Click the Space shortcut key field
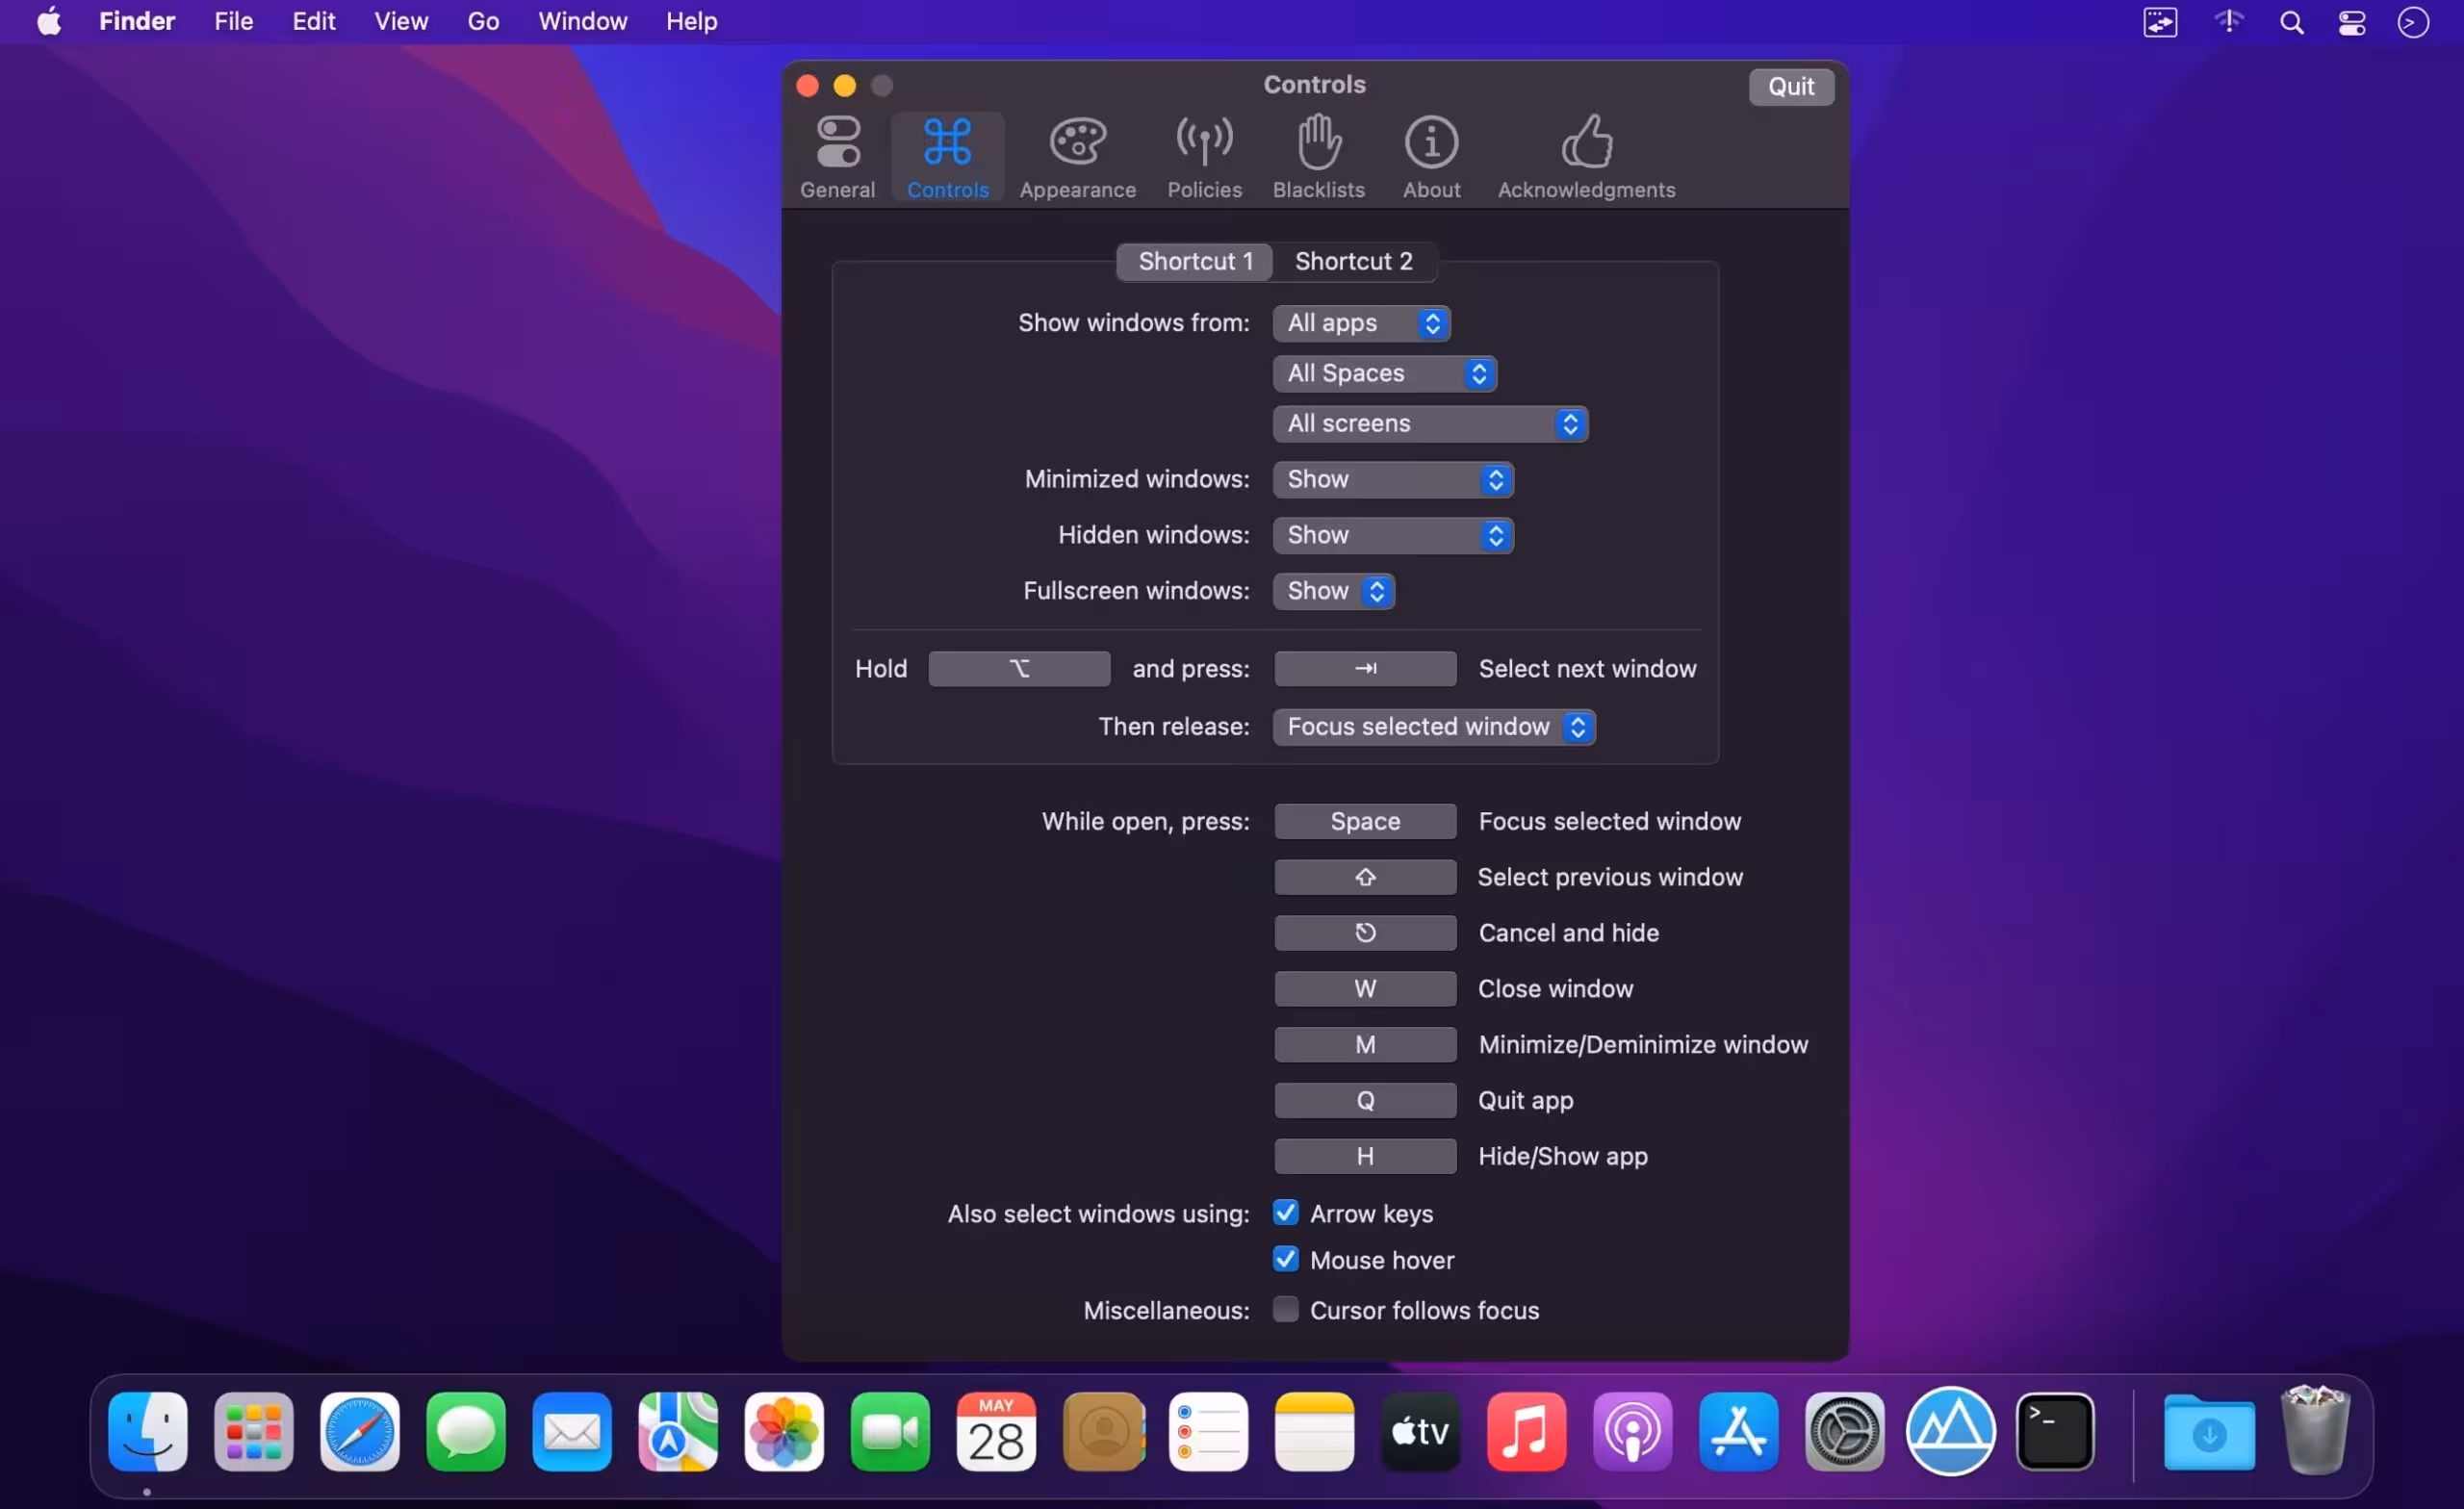This screenshot has width=2464, height=1509. (1365, 821)
